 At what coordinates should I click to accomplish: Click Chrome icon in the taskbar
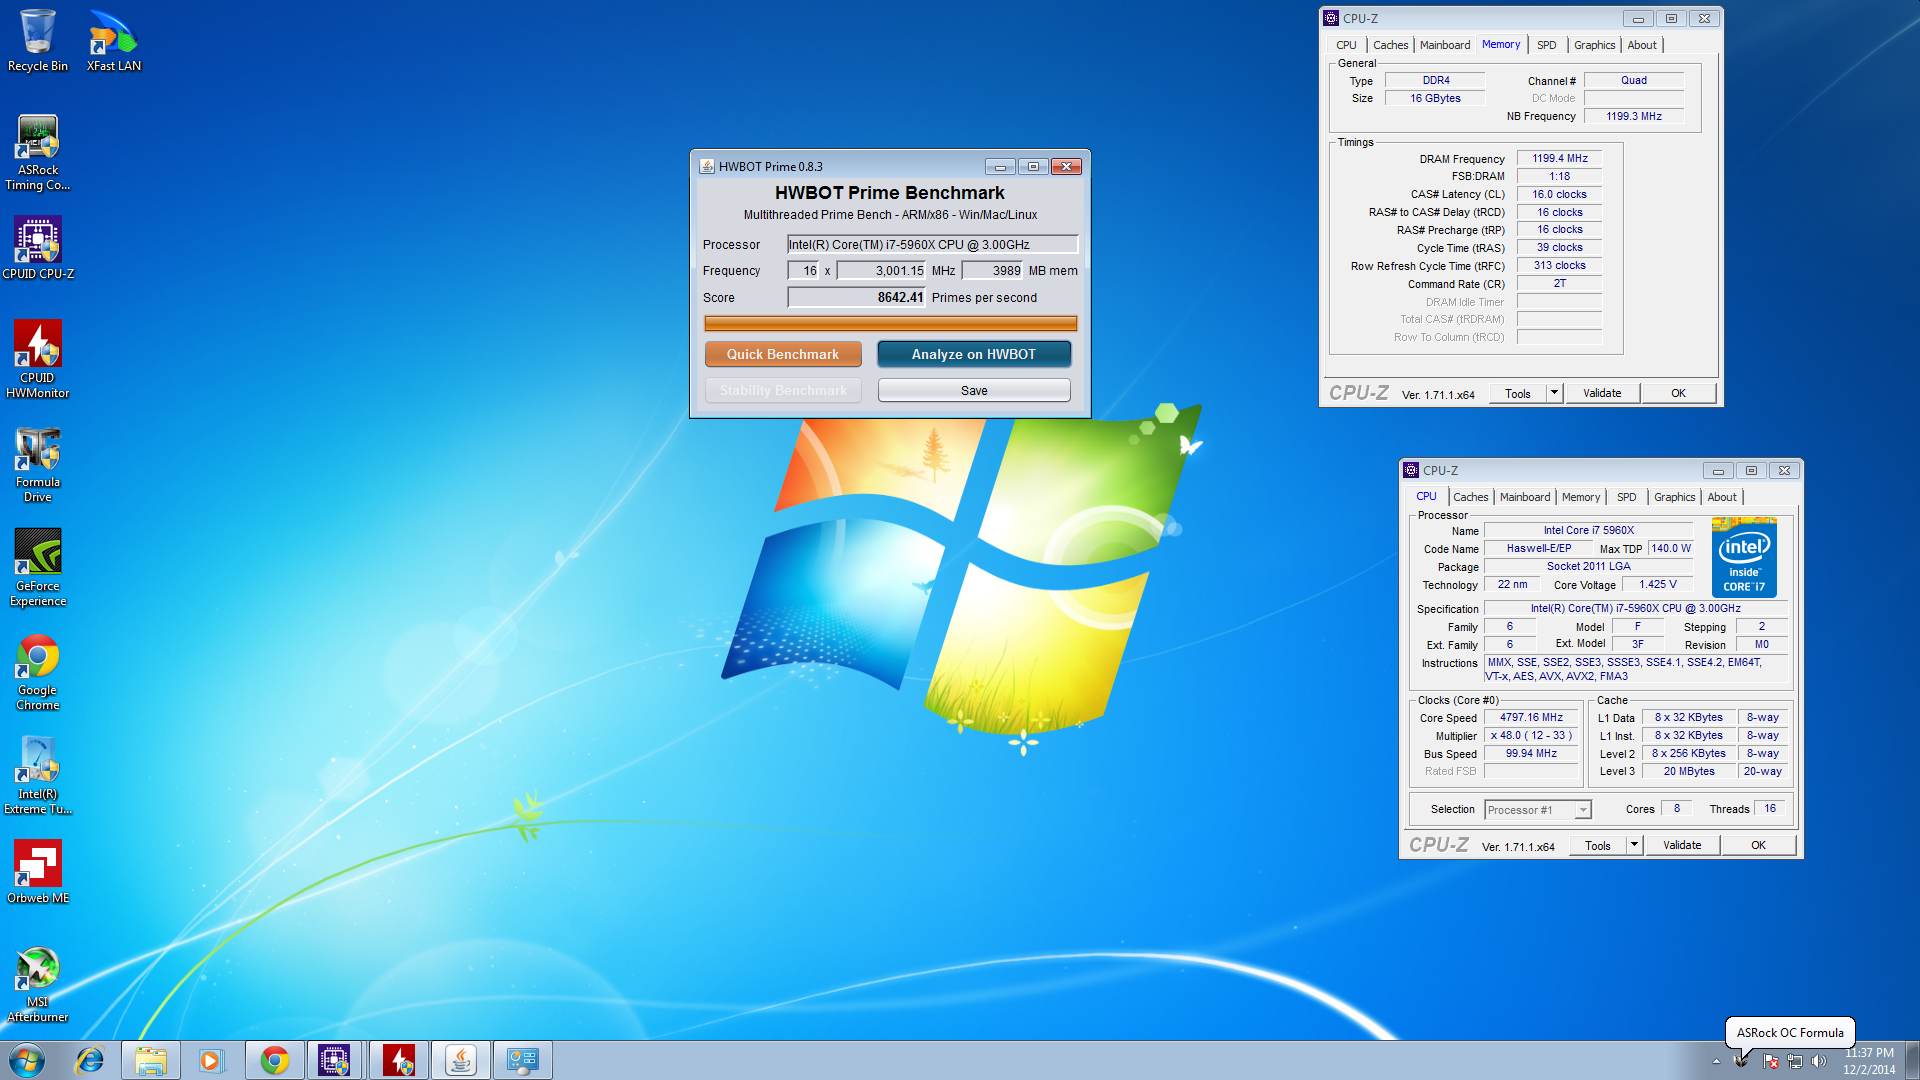275,1060
